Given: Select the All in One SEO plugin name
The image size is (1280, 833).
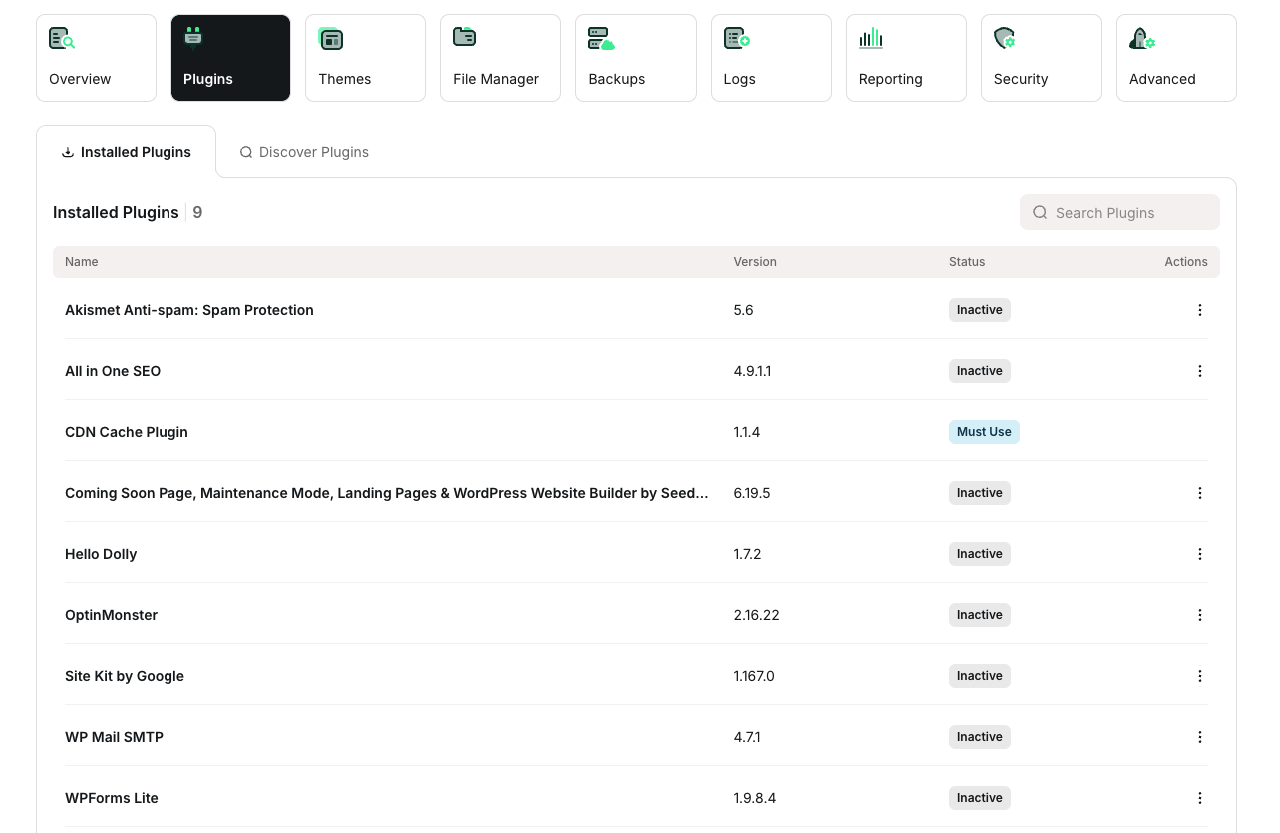Looking at the screenshot, I should 113,371.
